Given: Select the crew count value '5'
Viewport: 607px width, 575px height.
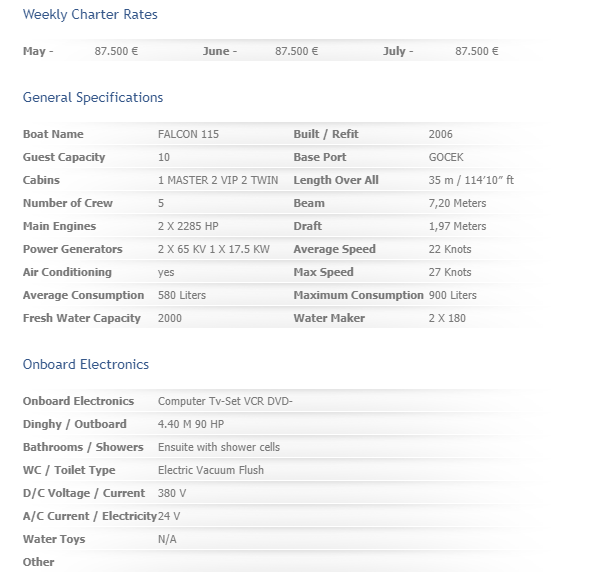Looking at the screenshot, I should (161, 203).
